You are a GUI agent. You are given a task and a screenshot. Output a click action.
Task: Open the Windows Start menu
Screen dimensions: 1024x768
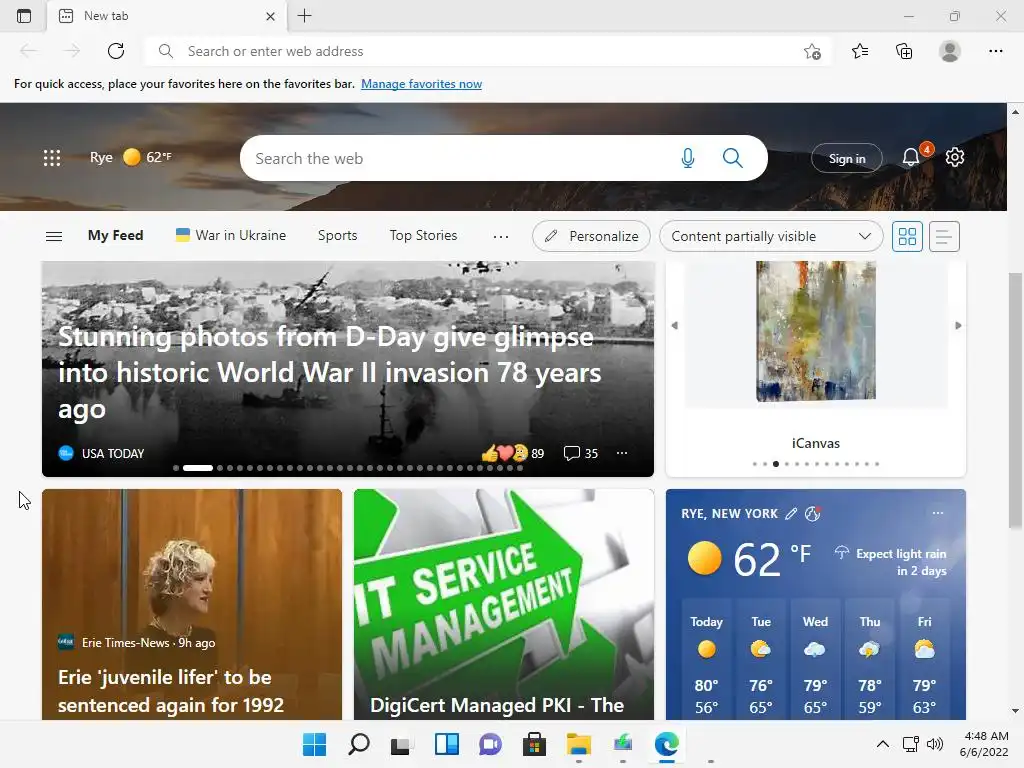[x=314, y=744]
